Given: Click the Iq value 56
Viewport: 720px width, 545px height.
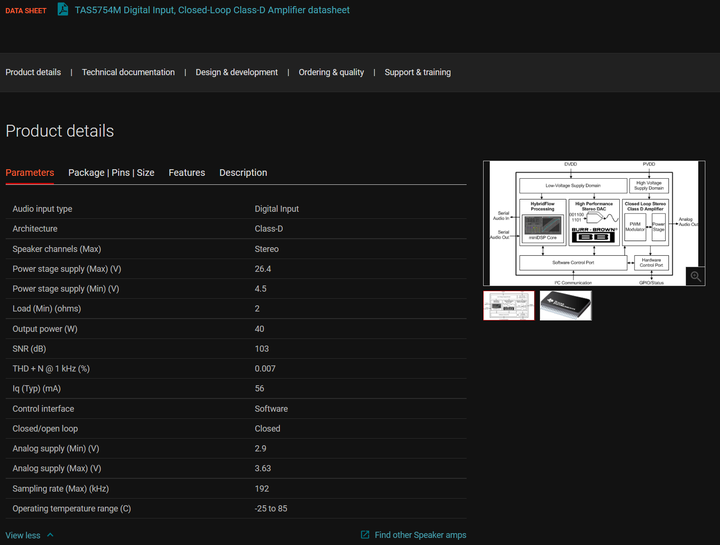Looking at the screenshot, I should click(259, 388).
